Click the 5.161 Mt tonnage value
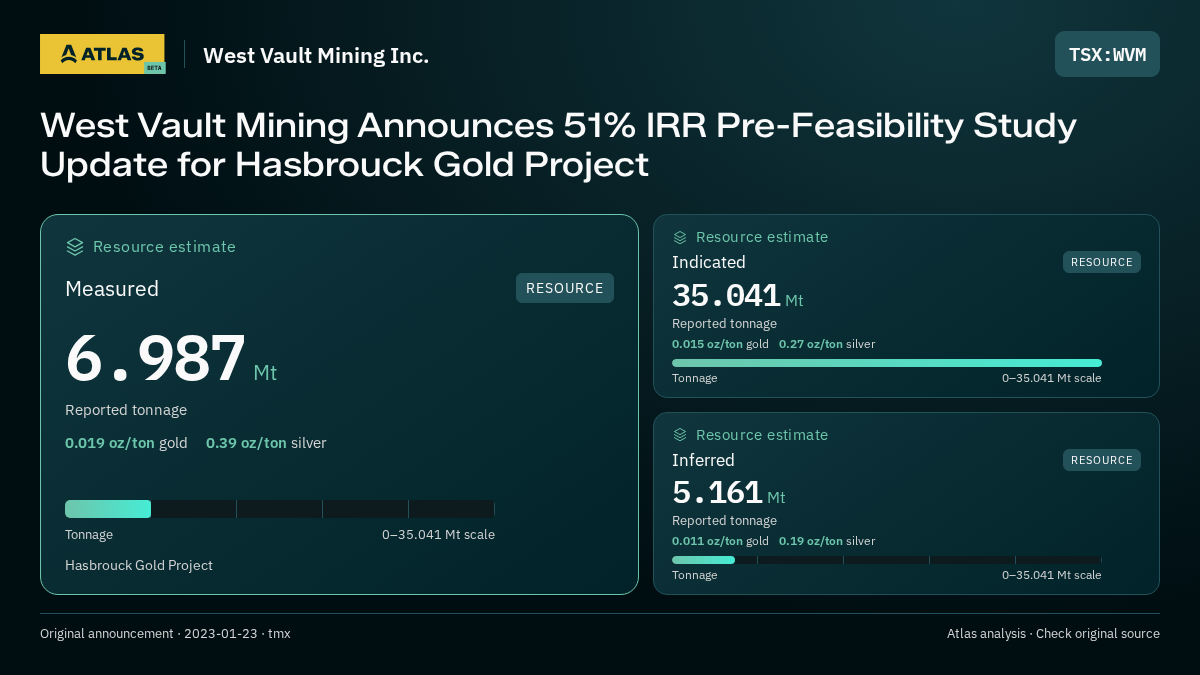 (x=729, y=493)
